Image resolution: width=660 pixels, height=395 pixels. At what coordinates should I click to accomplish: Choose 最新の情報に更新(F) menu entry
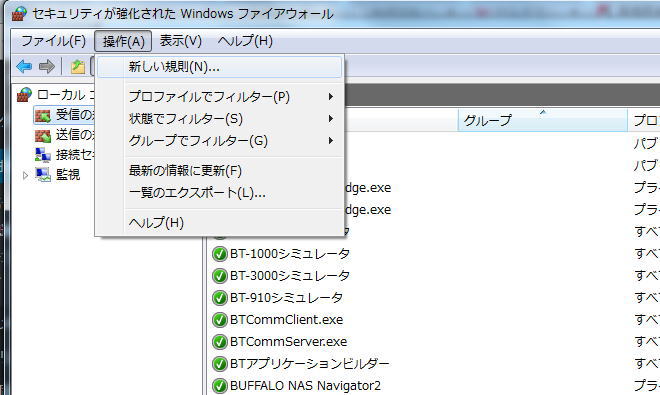[x=219, y=171]
